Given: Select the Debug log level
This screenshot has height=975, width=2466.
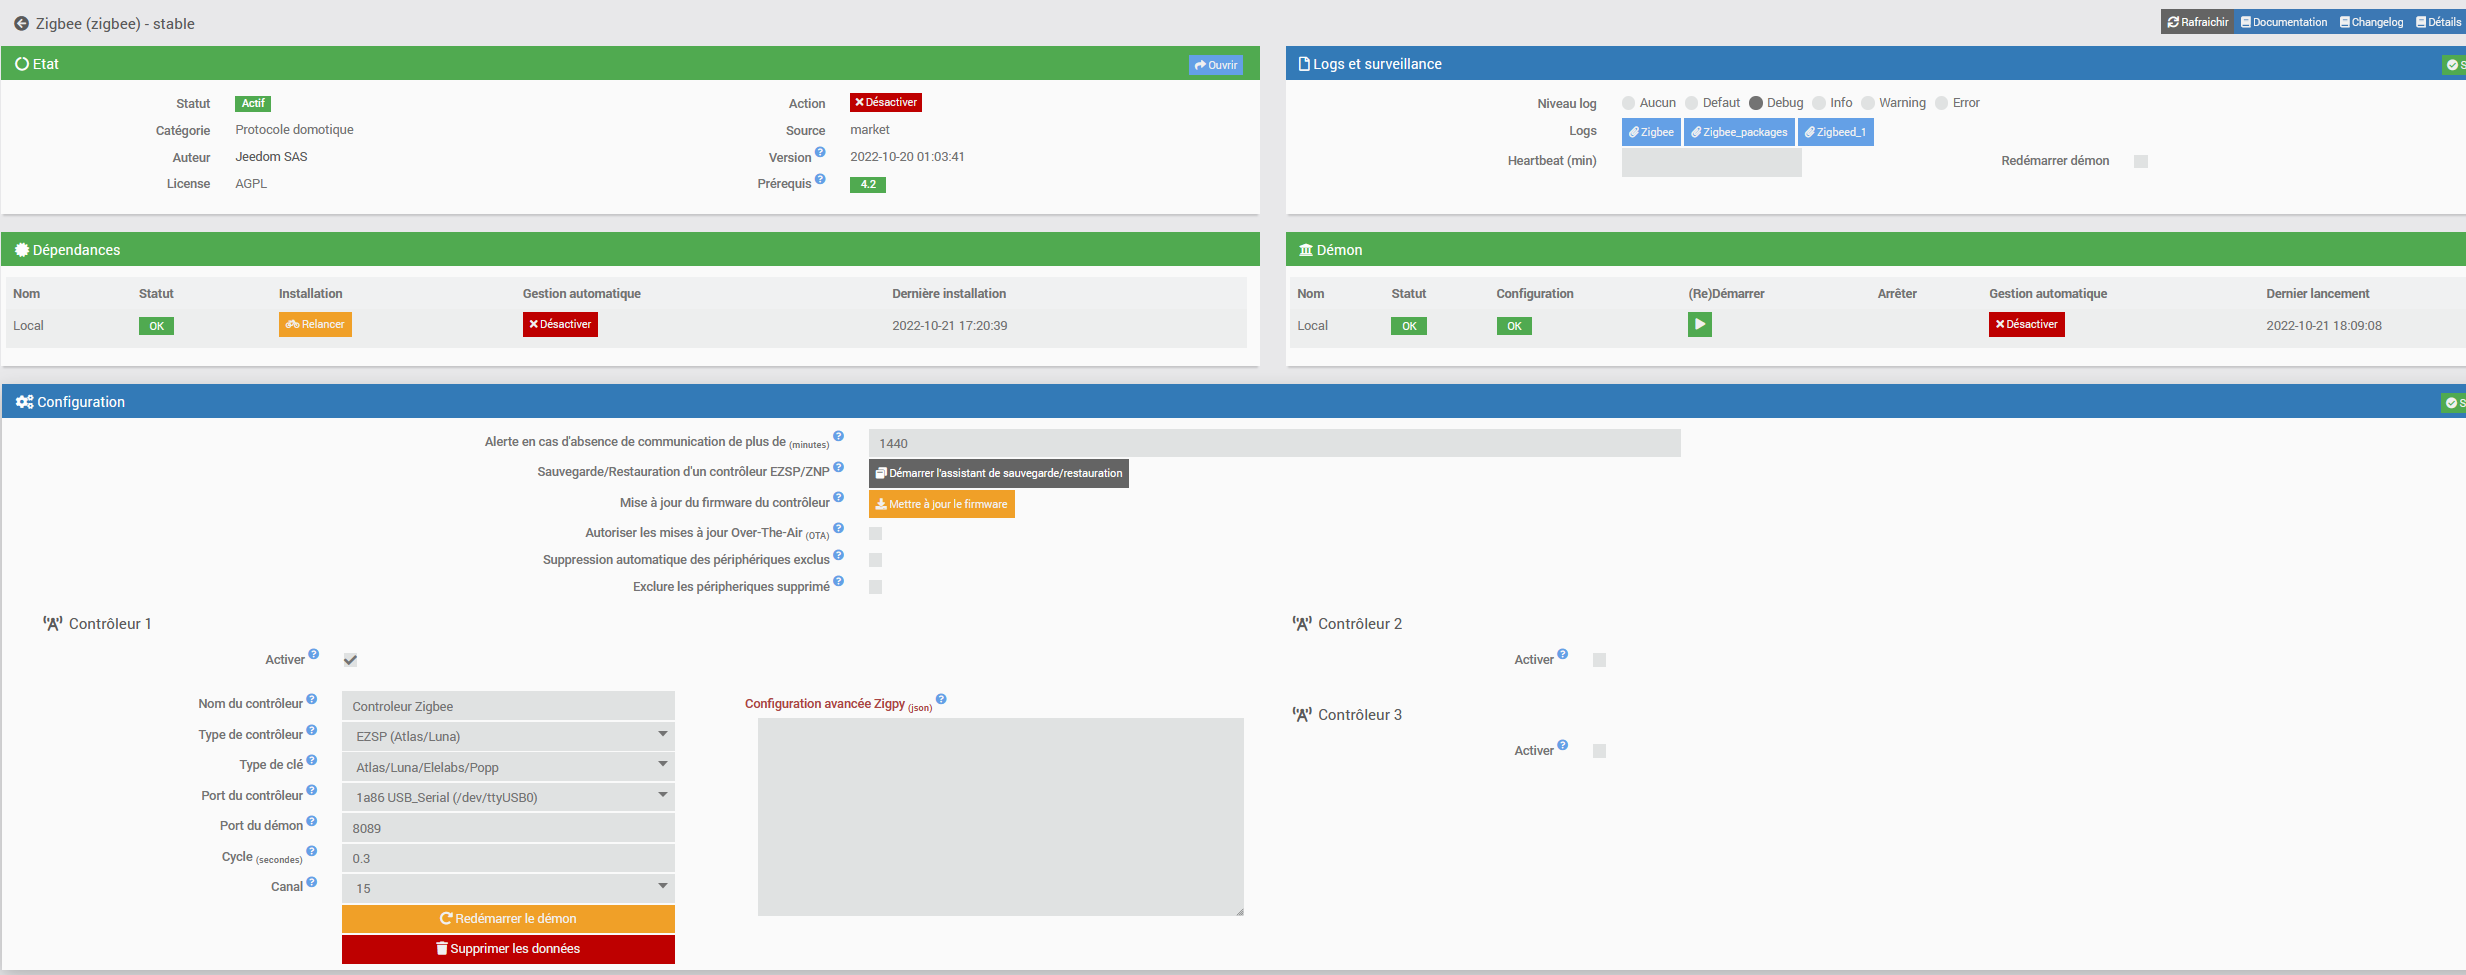Looking at the screenshot, I should [1756, 103].
